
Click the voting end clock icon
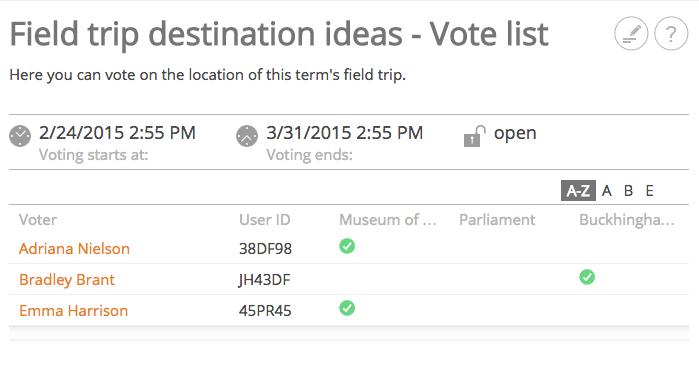pos(247,136)
